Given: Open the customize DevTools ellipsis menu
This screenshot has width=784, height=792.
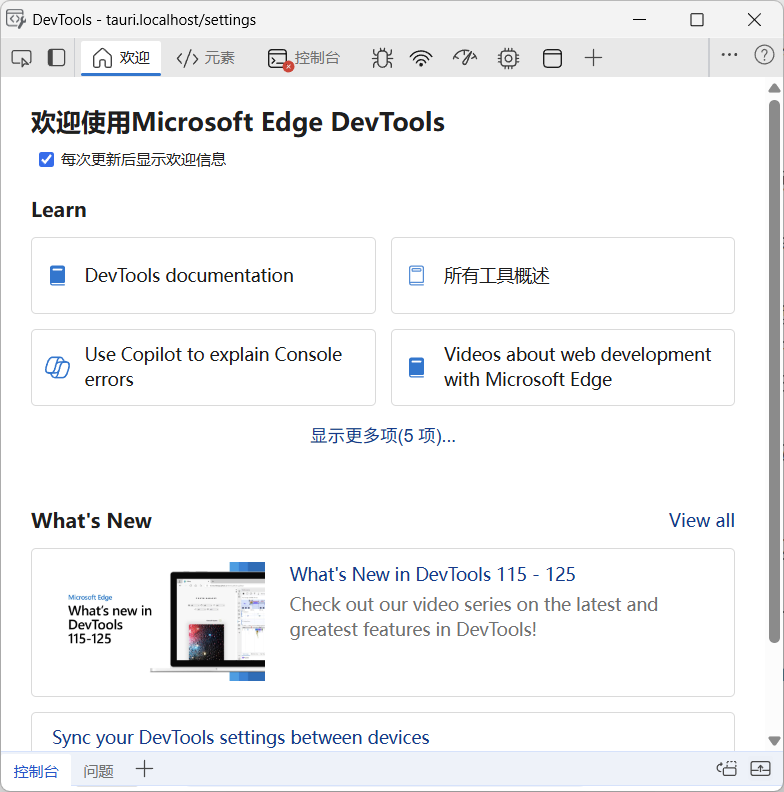Looking at the screenshot, I should 729,55.
